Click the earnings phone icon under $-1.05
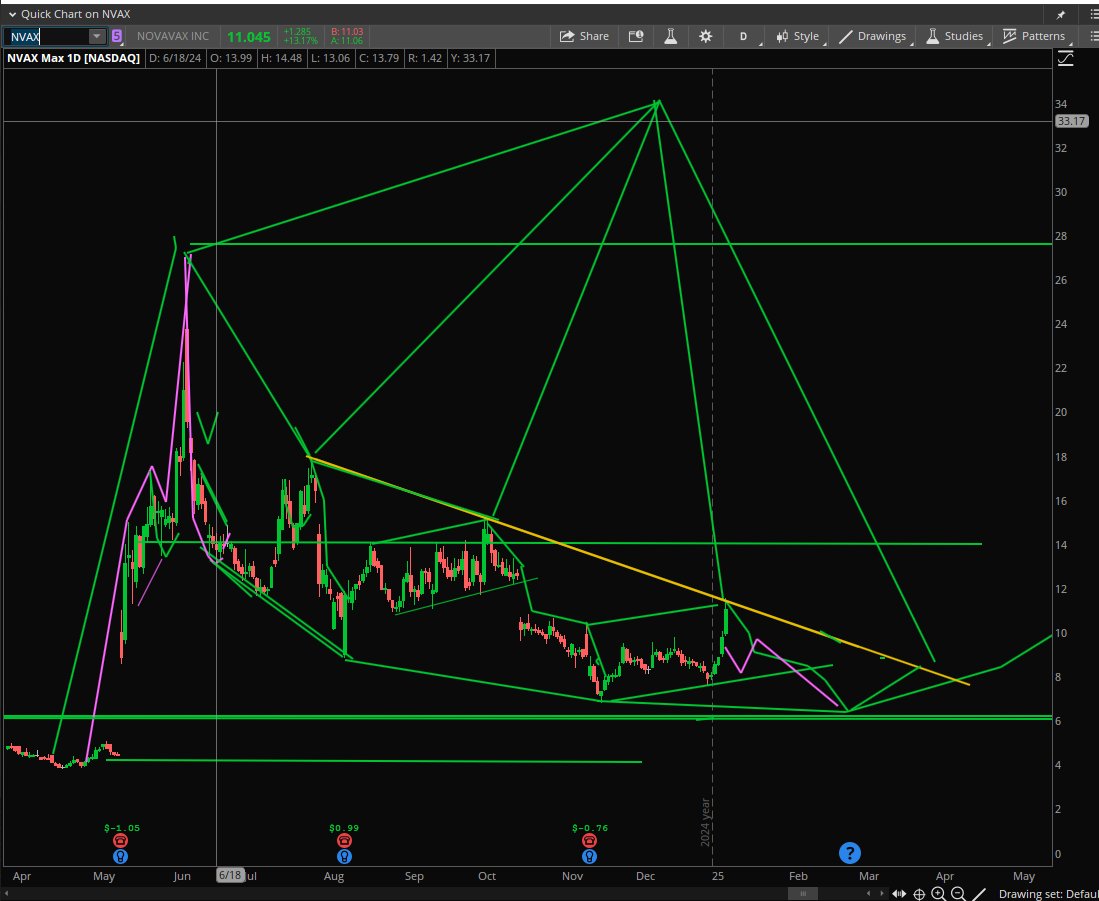1099x901 pixels. click(121, 841)
